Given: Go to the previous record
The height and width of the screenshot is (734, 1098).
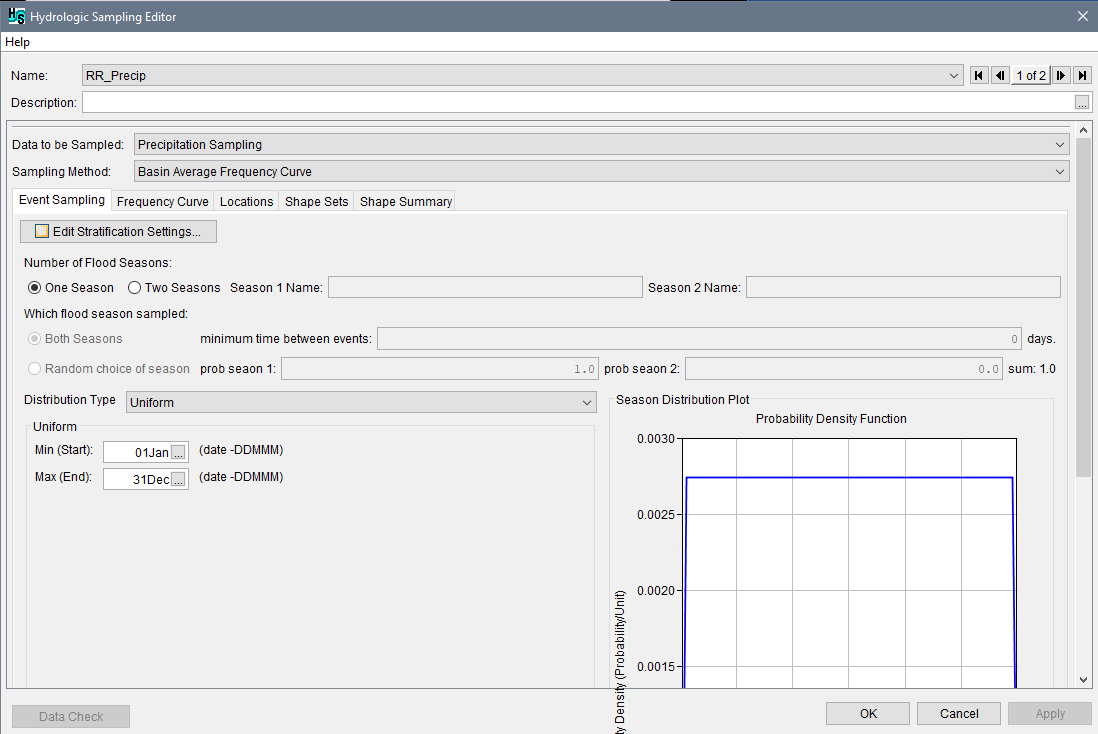Looking at the screenshot, I should (x=999, y=75).
